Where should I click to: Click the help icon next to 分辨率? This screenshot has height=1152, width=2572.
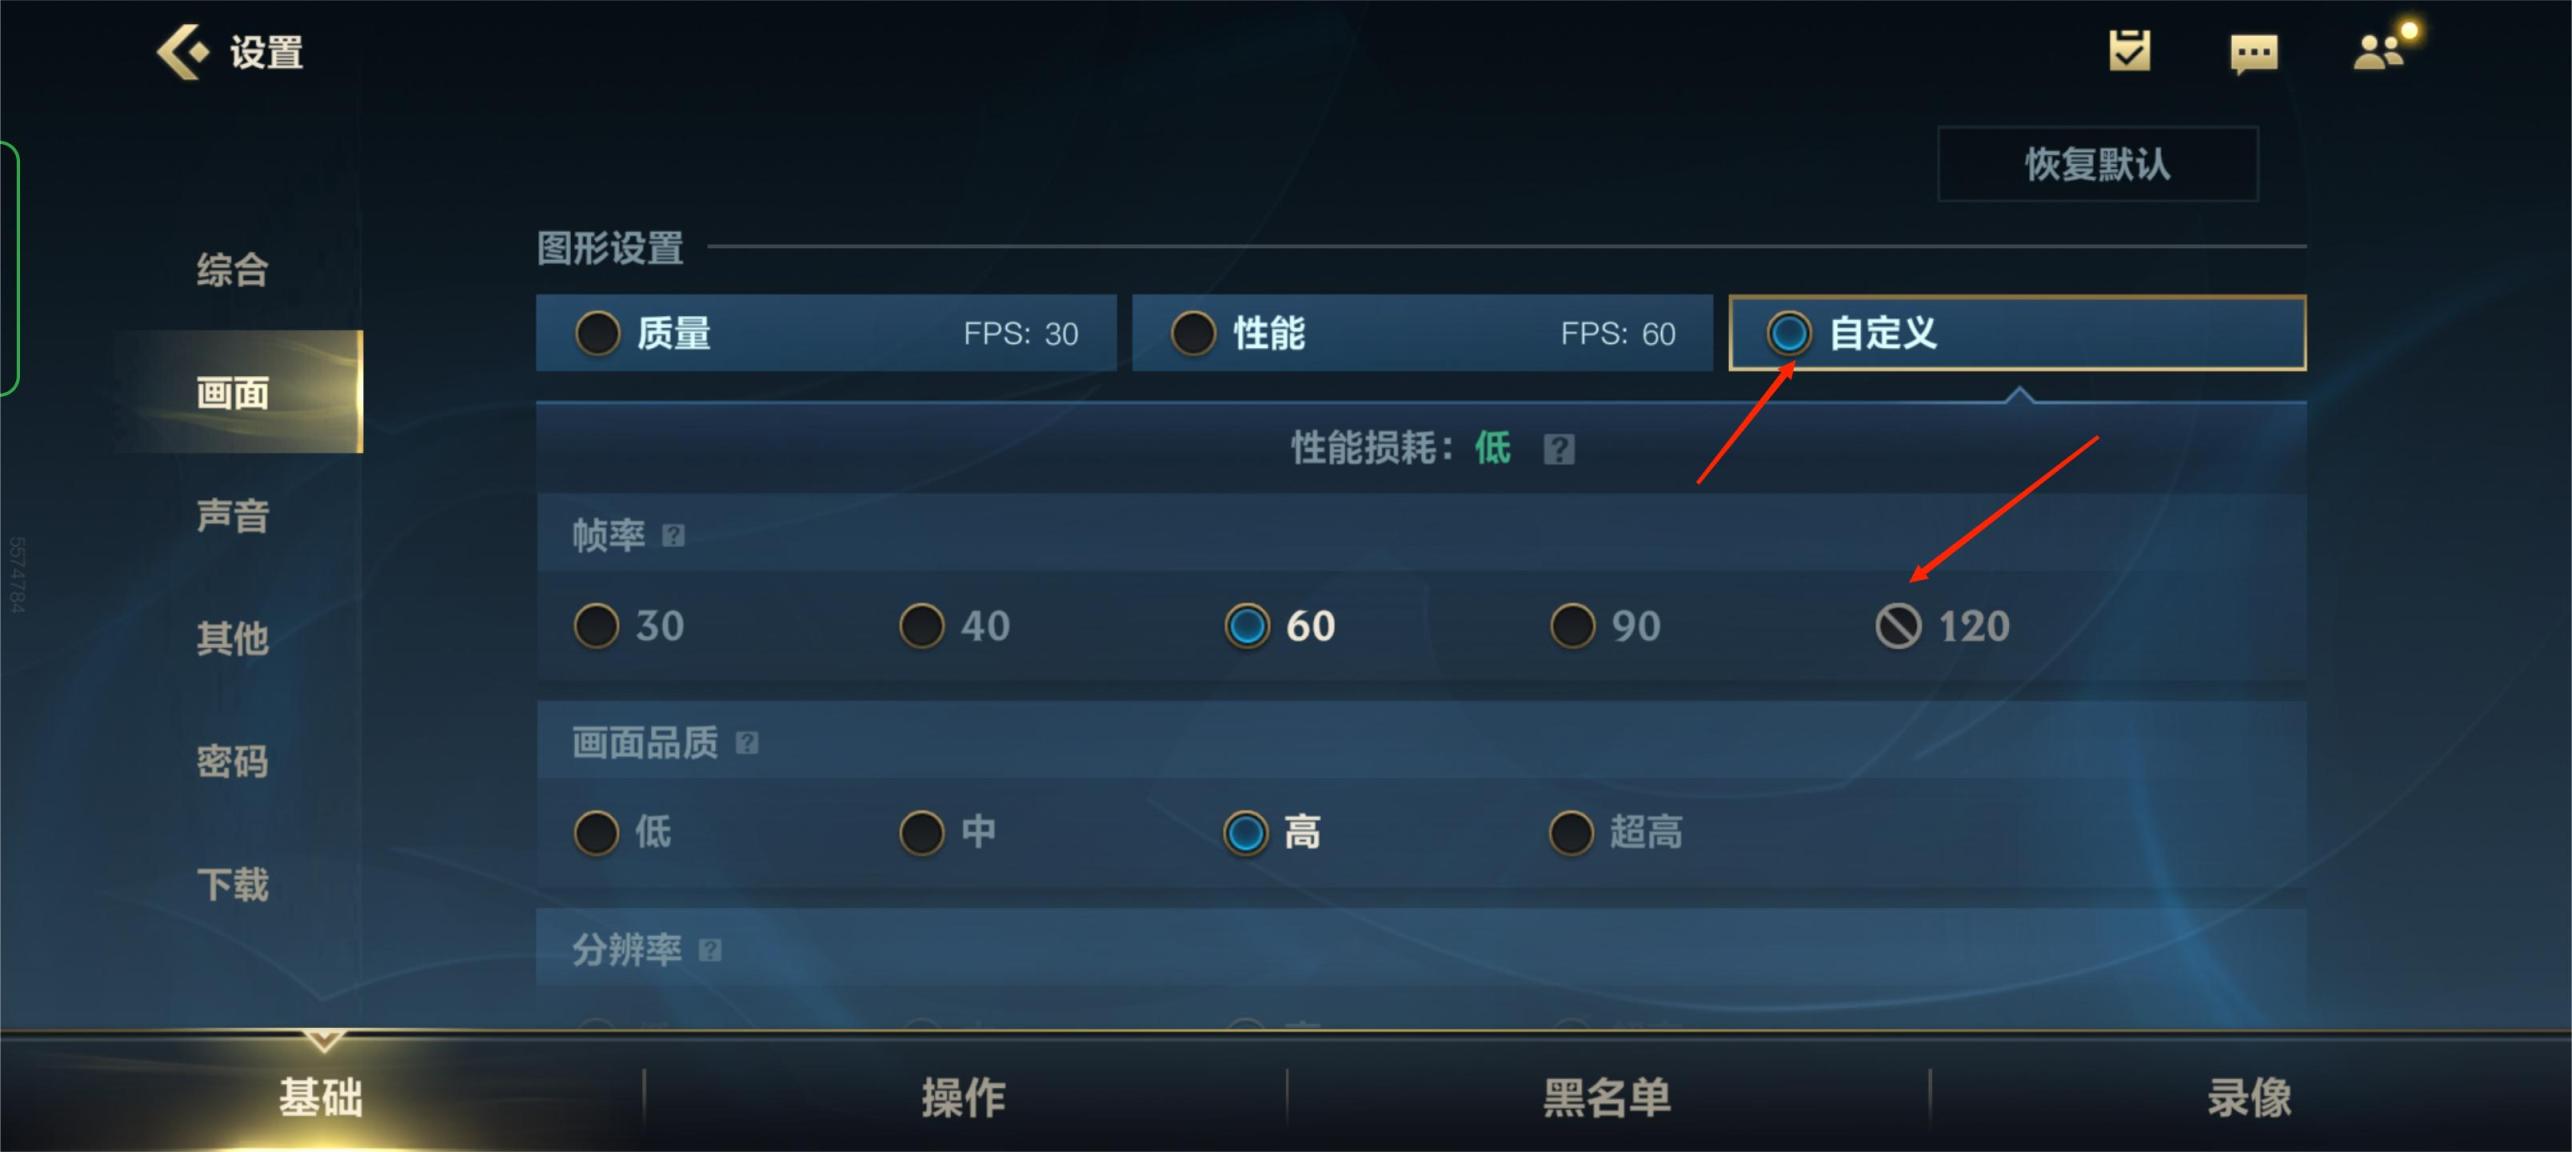(710, 950)
